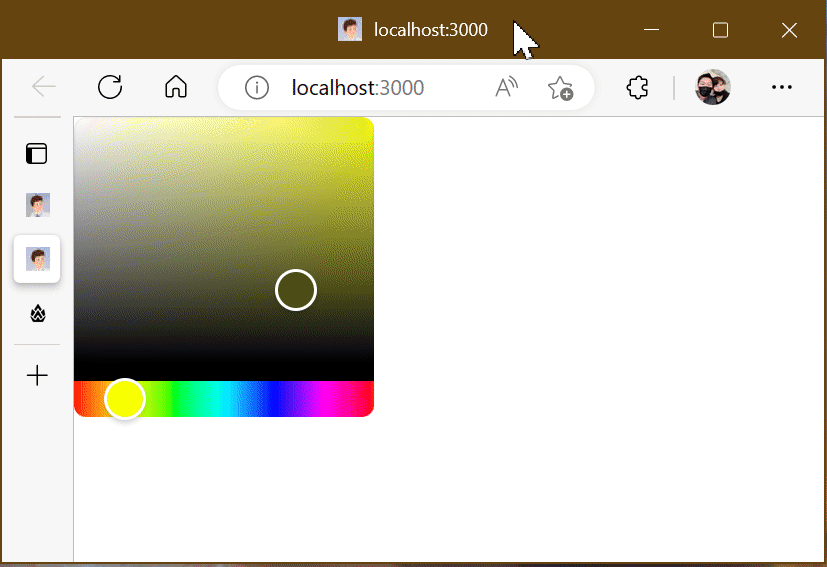Viewport: 827px width, 567px height.
Task: Go to the browser home page
Action: click(x=176, y=87)
